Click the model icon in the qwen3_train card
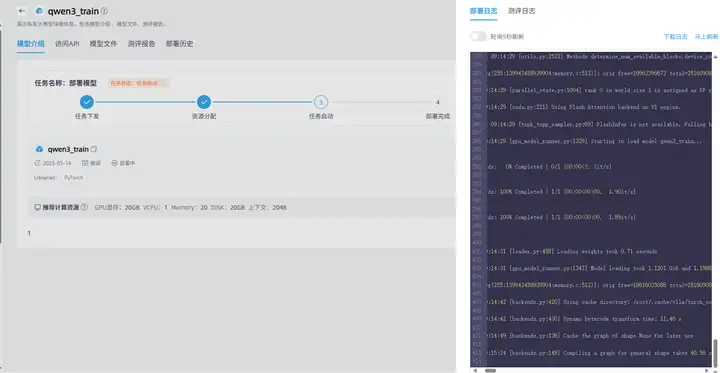Screen dimensions: 720x373 [39, 149]
